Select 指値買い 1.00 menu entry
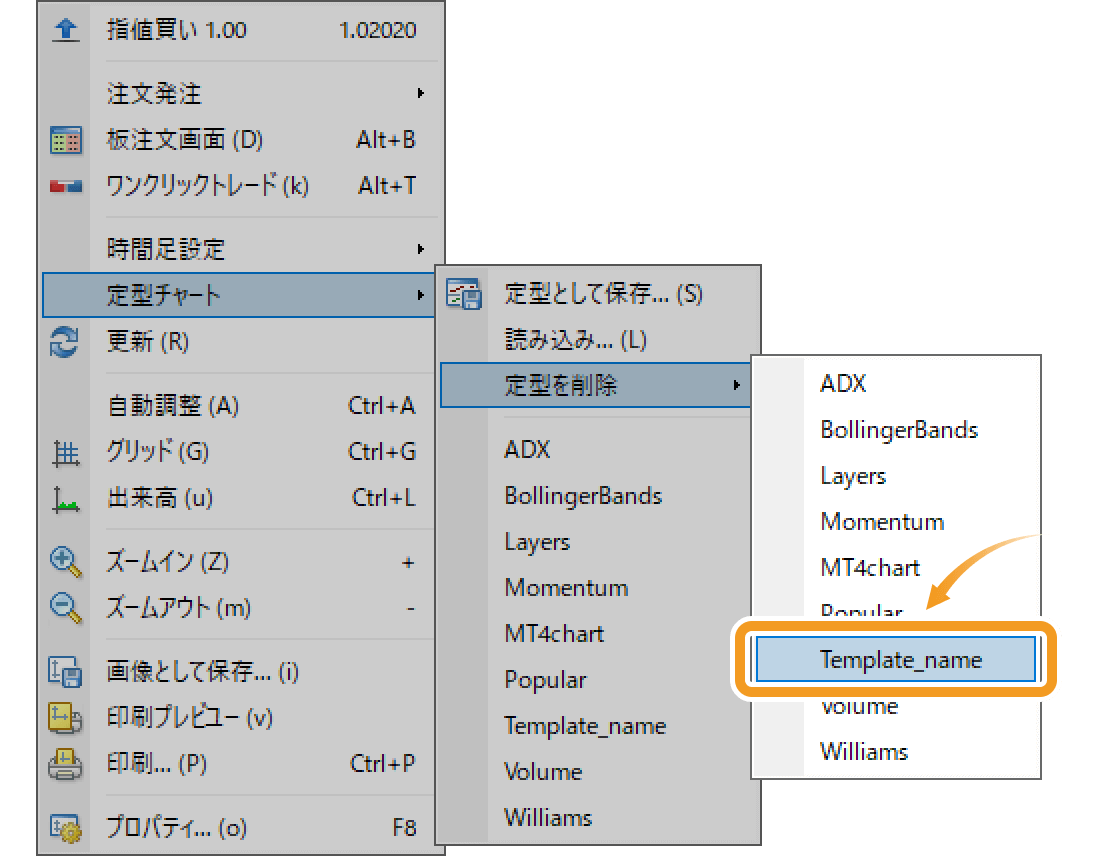Viewport: 1100px width, 856px height. [241, 30]
